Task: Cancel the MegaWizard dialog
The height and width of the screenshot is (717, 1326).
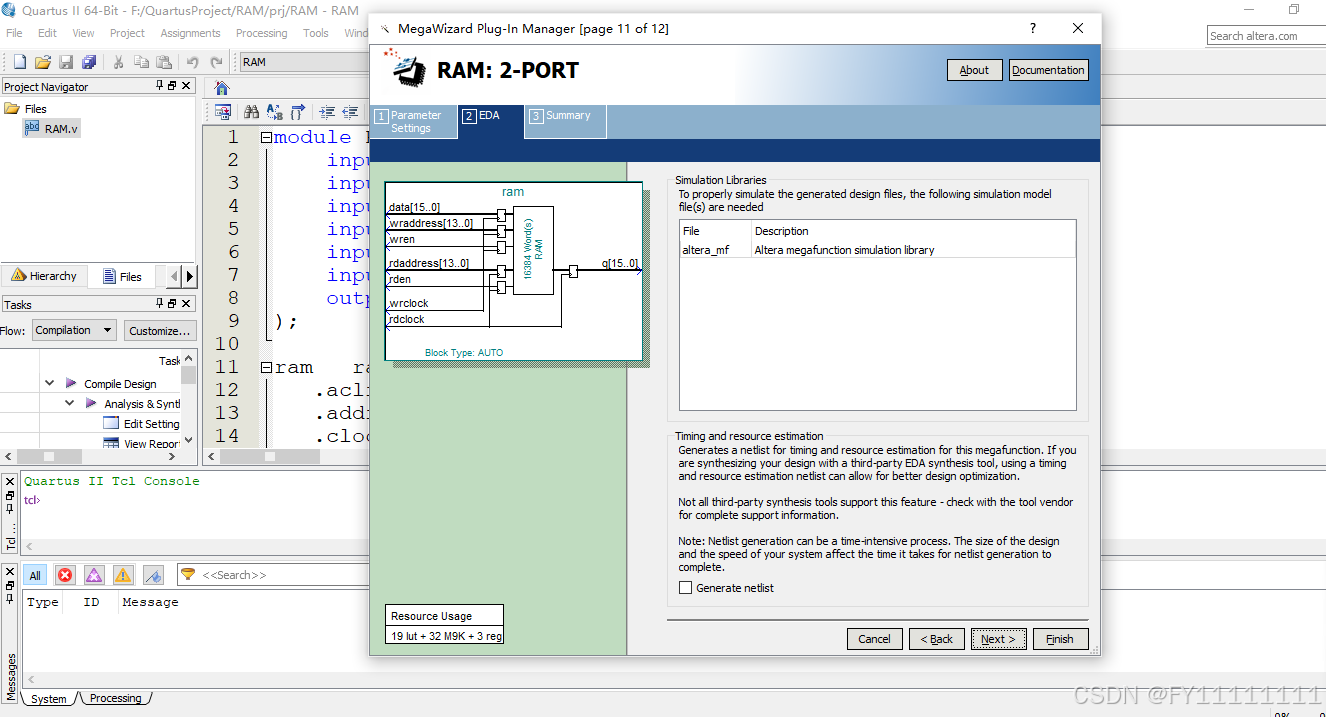Action: 874,638
